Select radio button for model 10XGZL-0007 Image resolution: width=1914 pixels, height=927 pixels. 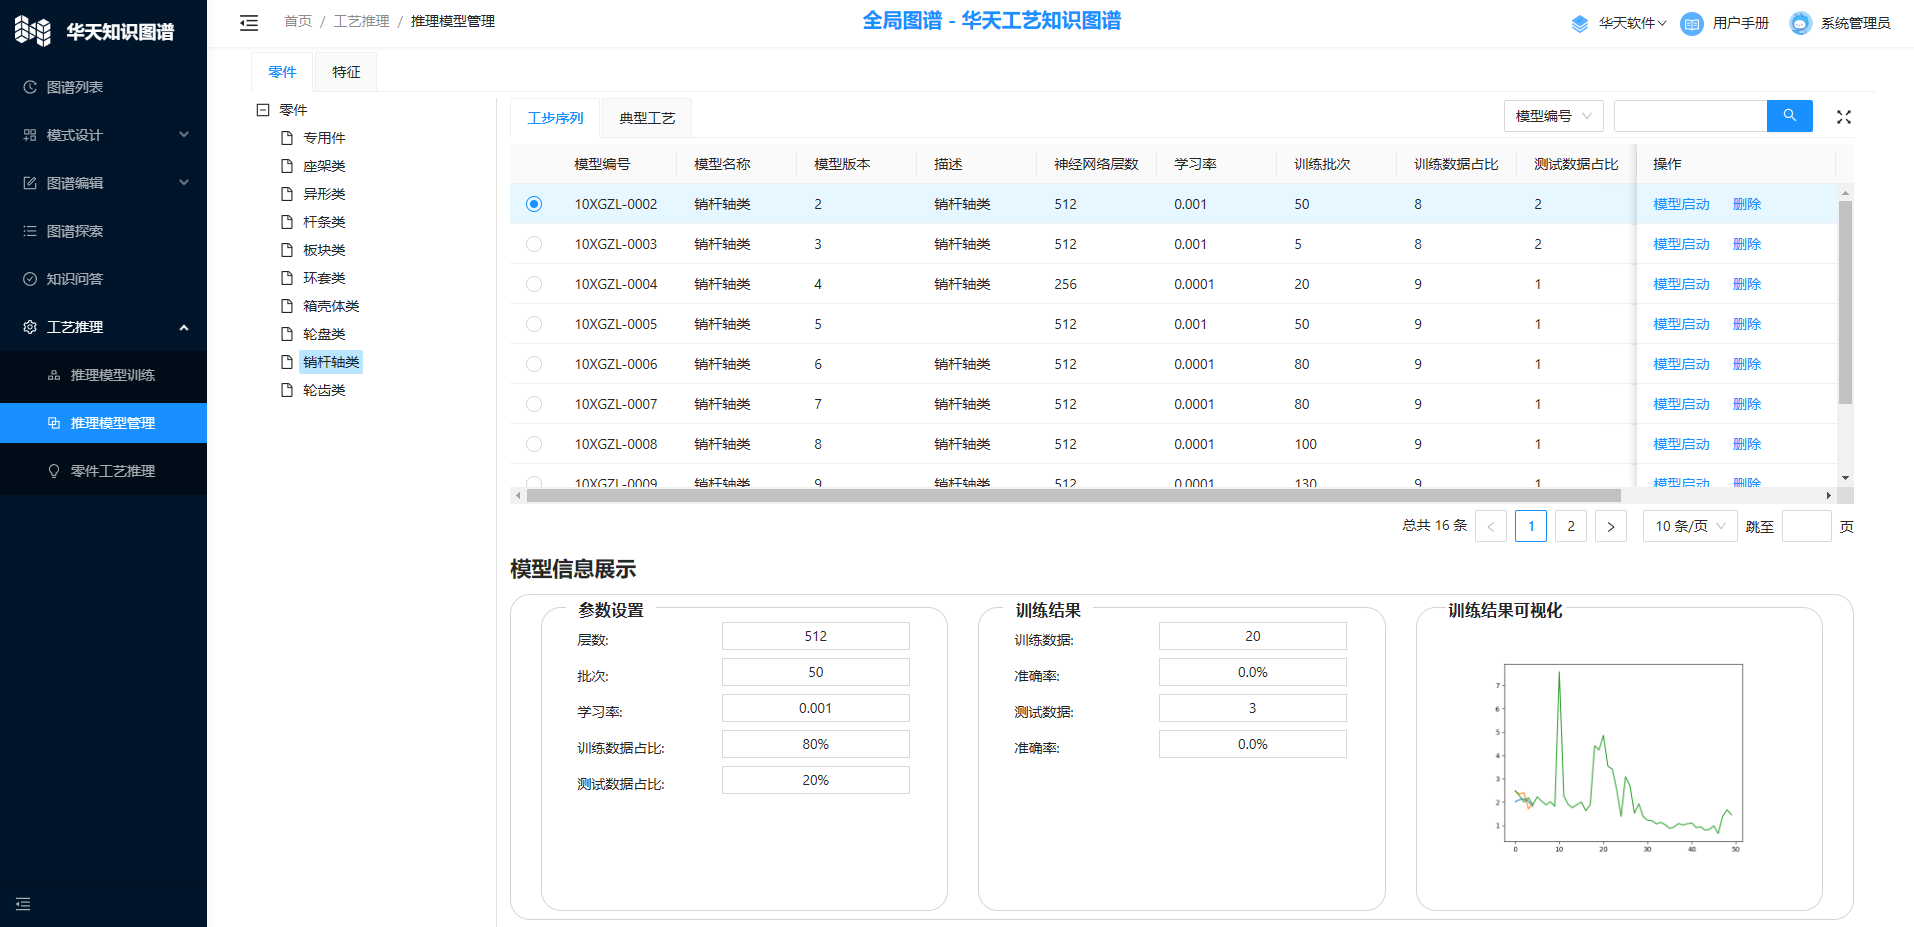(534, 404)
